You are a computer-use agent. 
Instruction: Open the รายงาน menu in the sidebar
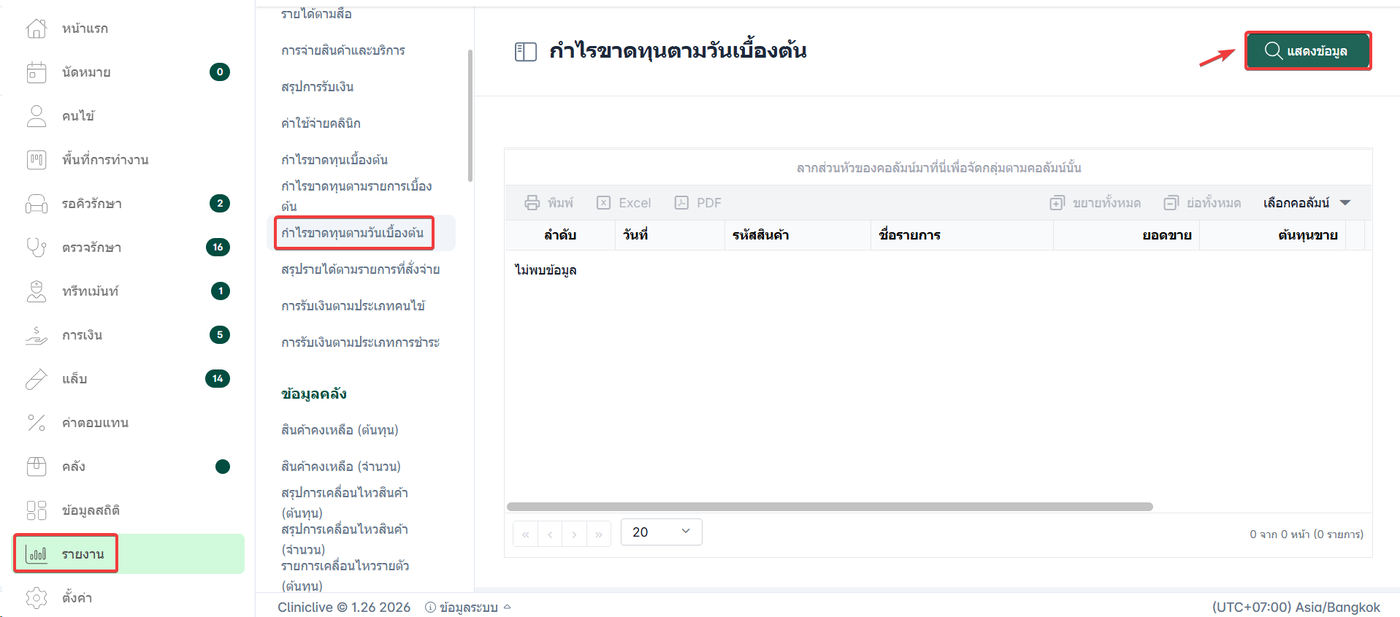point(129,554)
